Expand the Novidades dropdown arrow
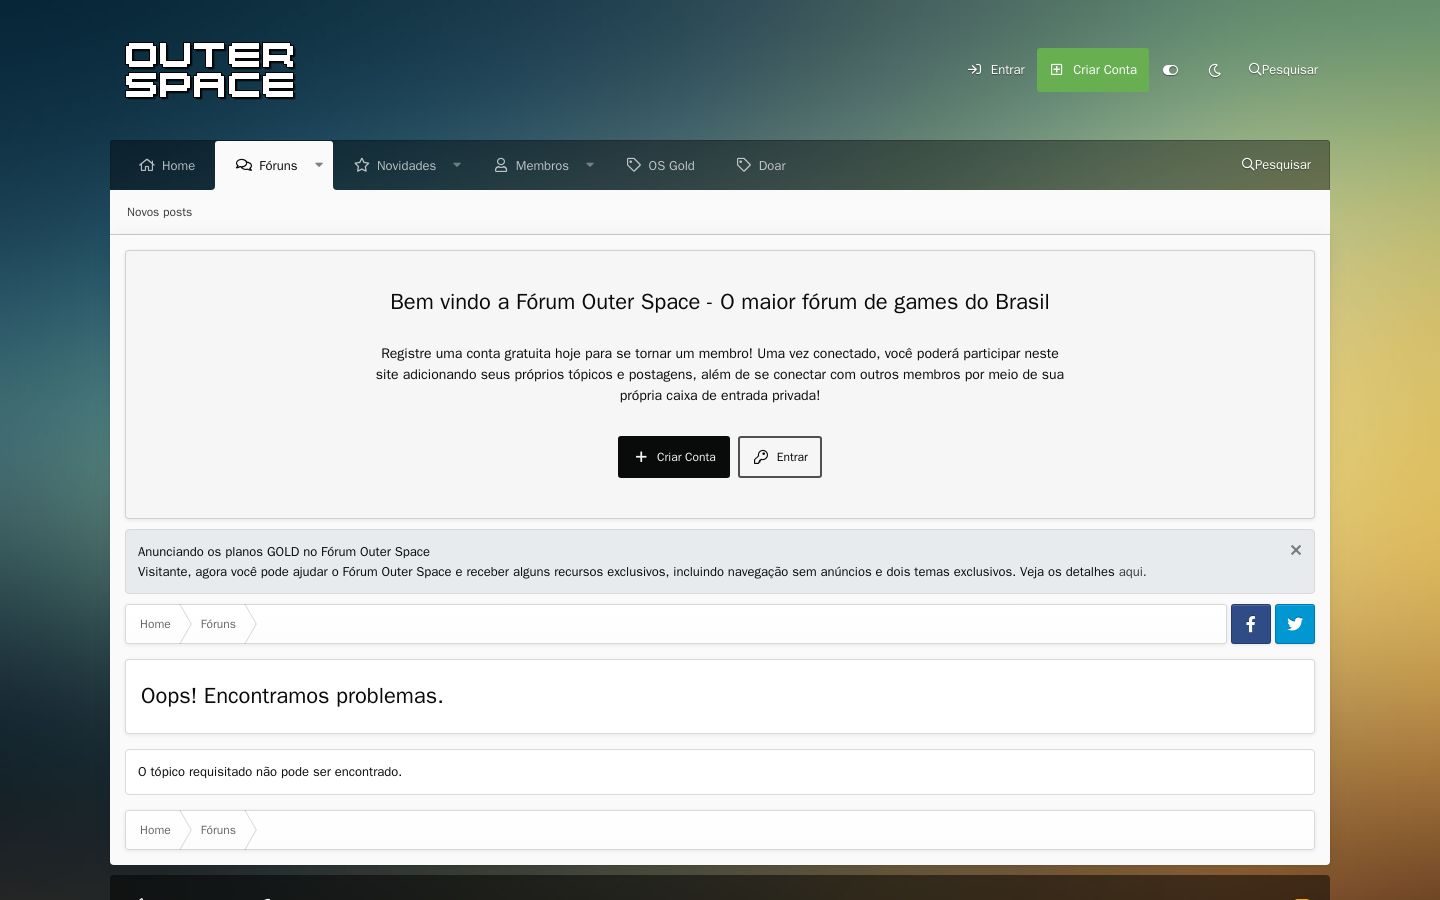1440x900 pixels. (x=457, y=165)
